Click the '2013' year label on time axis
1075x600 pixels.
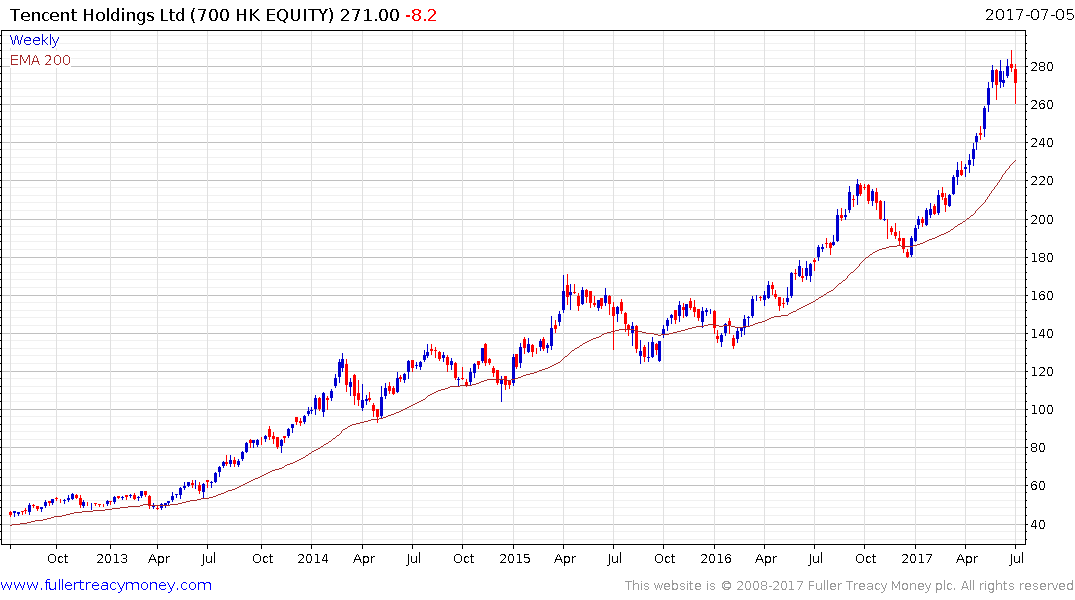point(112,558)
